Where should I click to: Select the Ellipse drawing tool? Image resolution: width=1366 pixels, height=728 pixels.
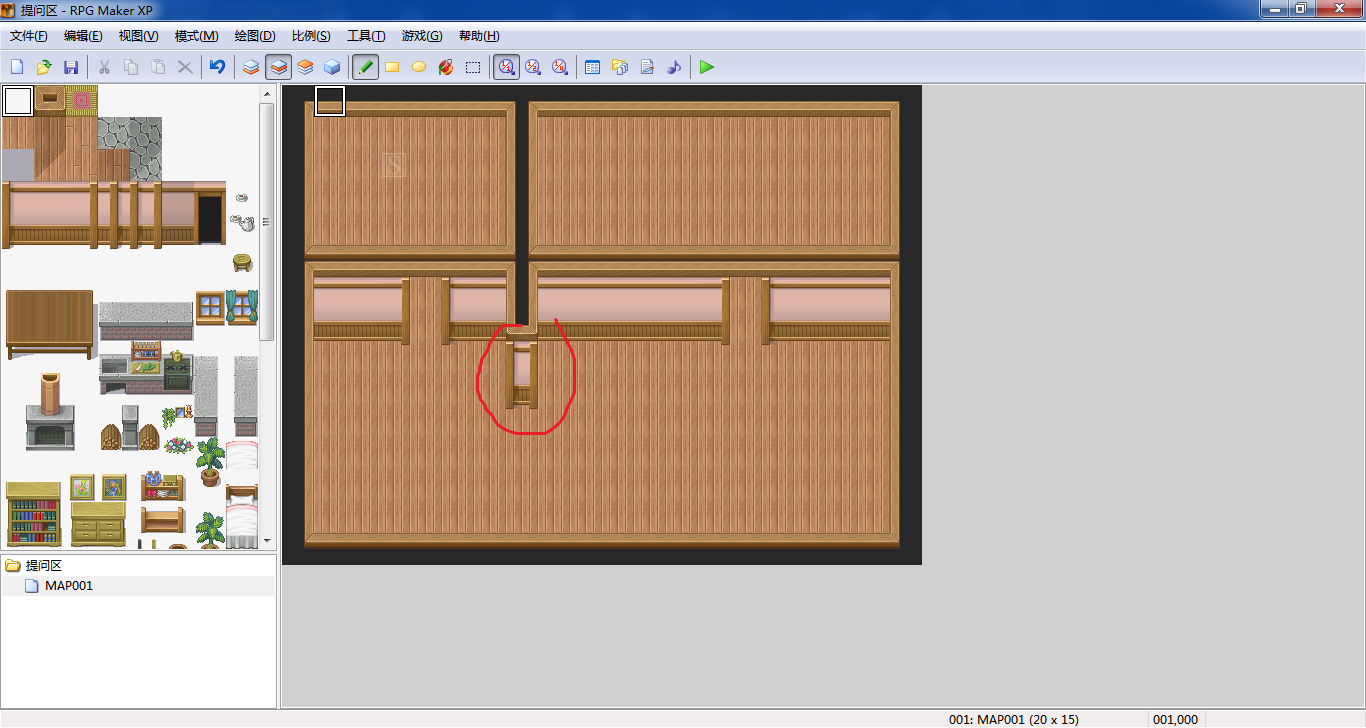point(420,67)
